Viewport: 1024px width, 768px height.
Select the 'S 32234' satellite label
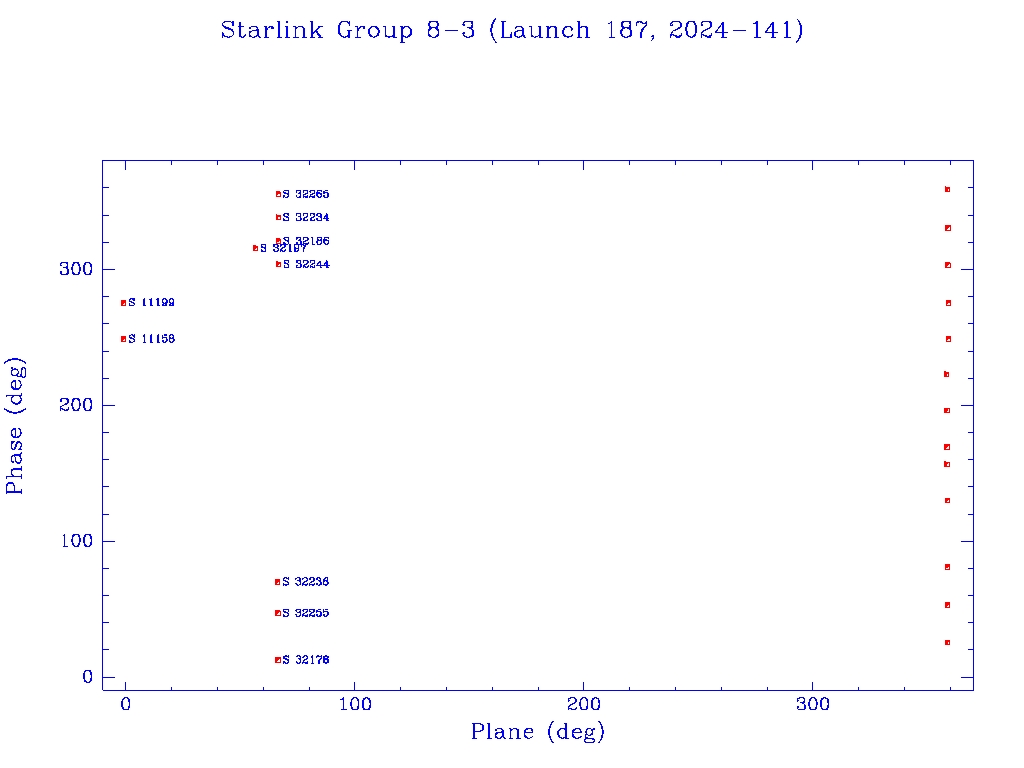tap(306, 217)
